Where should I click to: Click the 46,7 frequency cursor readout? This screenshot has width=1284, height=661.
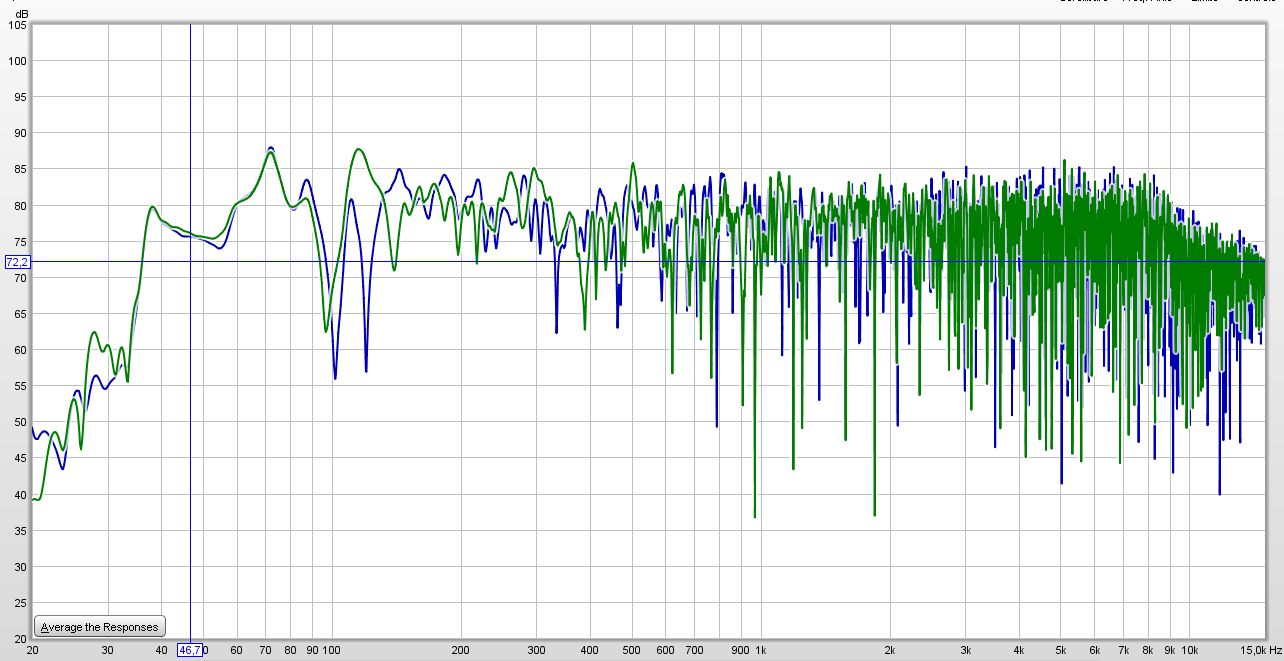tap(190, 650)
